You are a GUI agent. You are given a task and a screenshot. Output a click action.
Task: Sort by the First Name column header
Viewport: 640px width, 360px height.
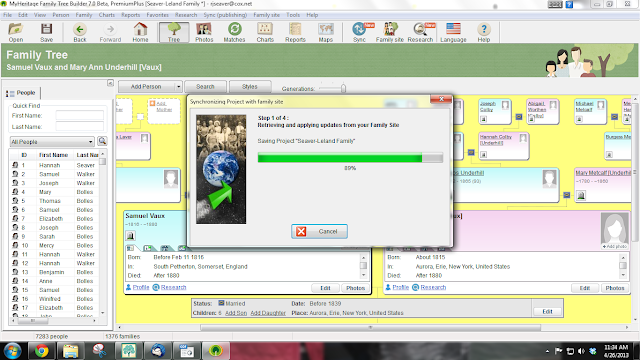53,155
